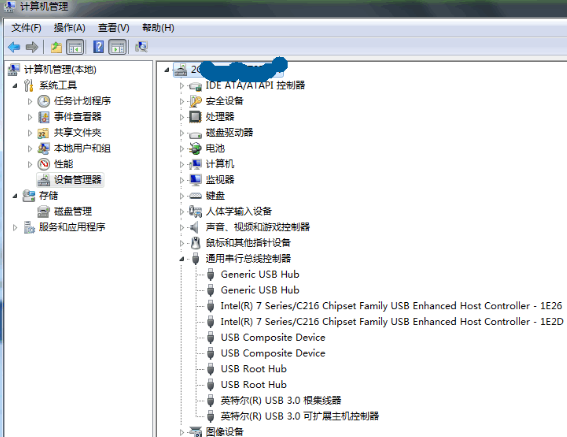This screenshot has width=567, height=437.
Task: Open the 操作(A) menu
Action: tap(69, 28)
